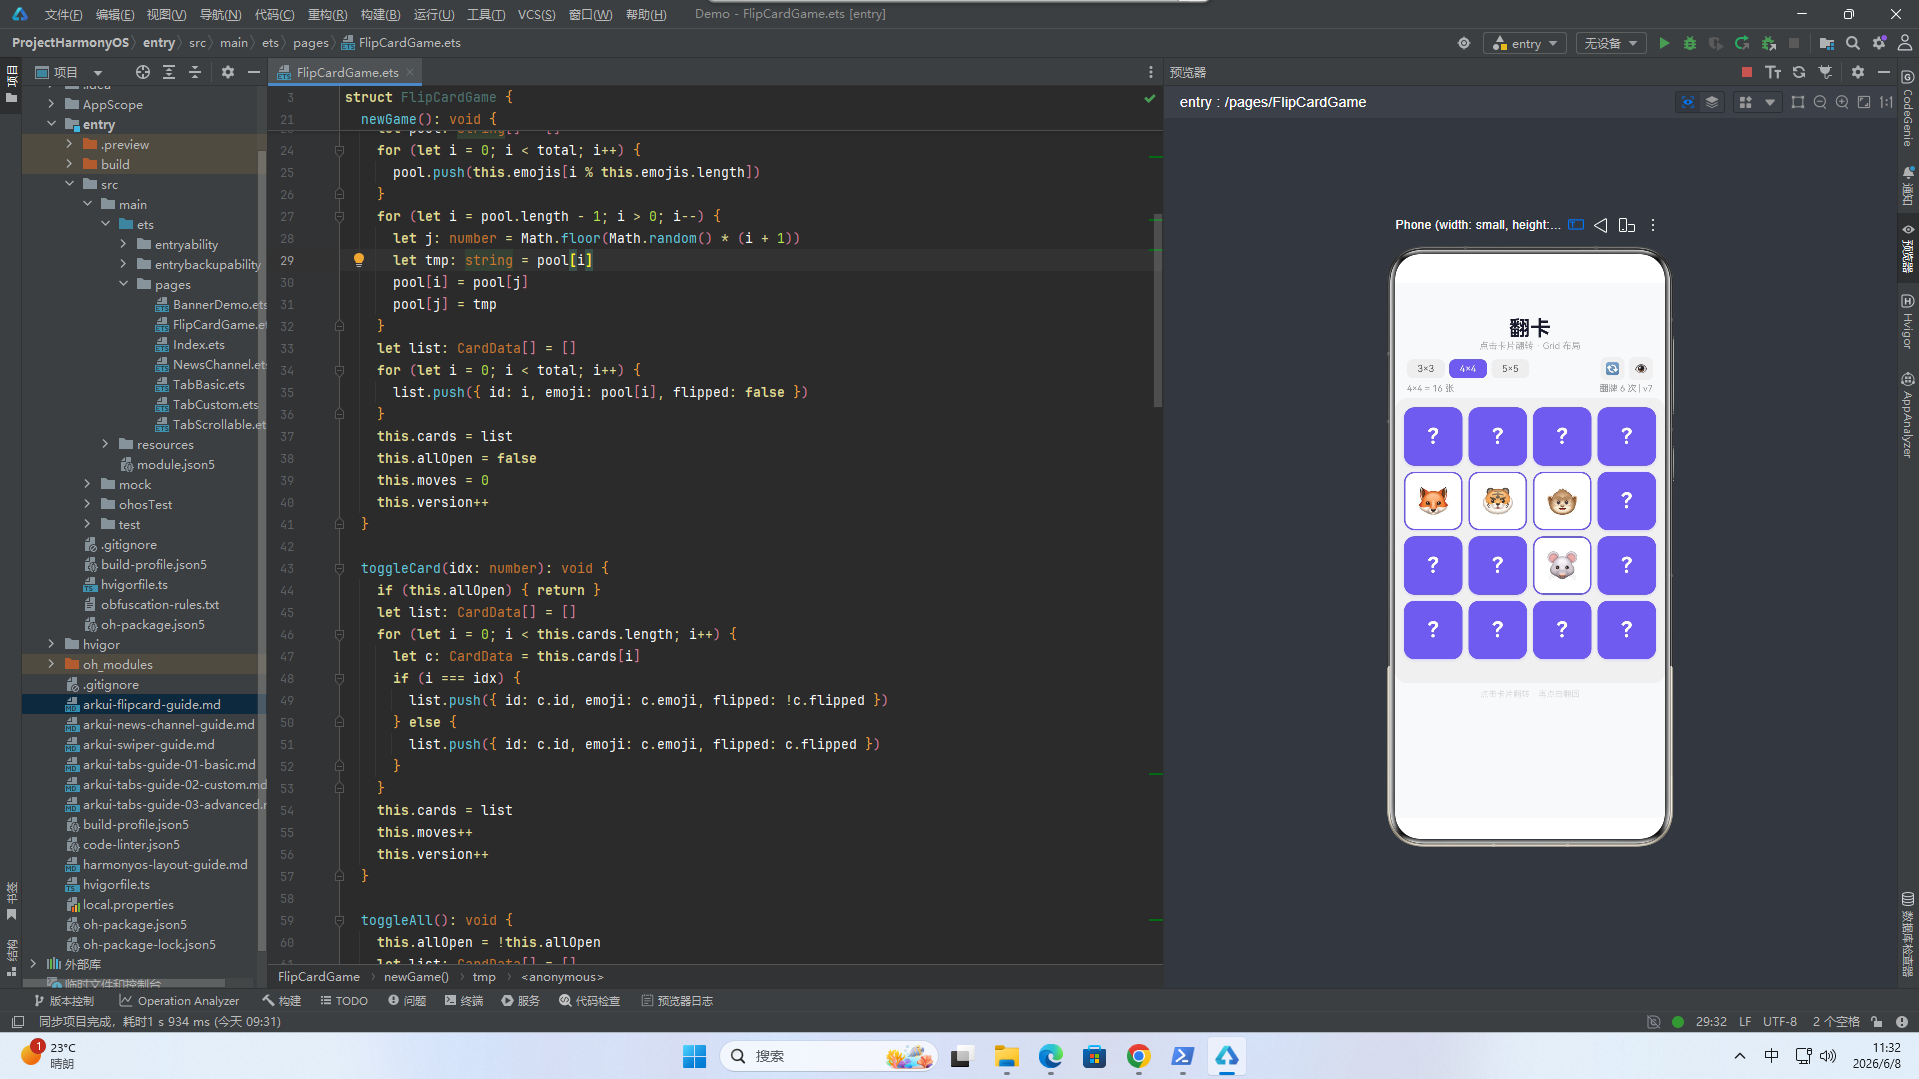This screenshot has width=1919, height=1079.
Task: Open the 构建(B) menu
Action: 380,14
